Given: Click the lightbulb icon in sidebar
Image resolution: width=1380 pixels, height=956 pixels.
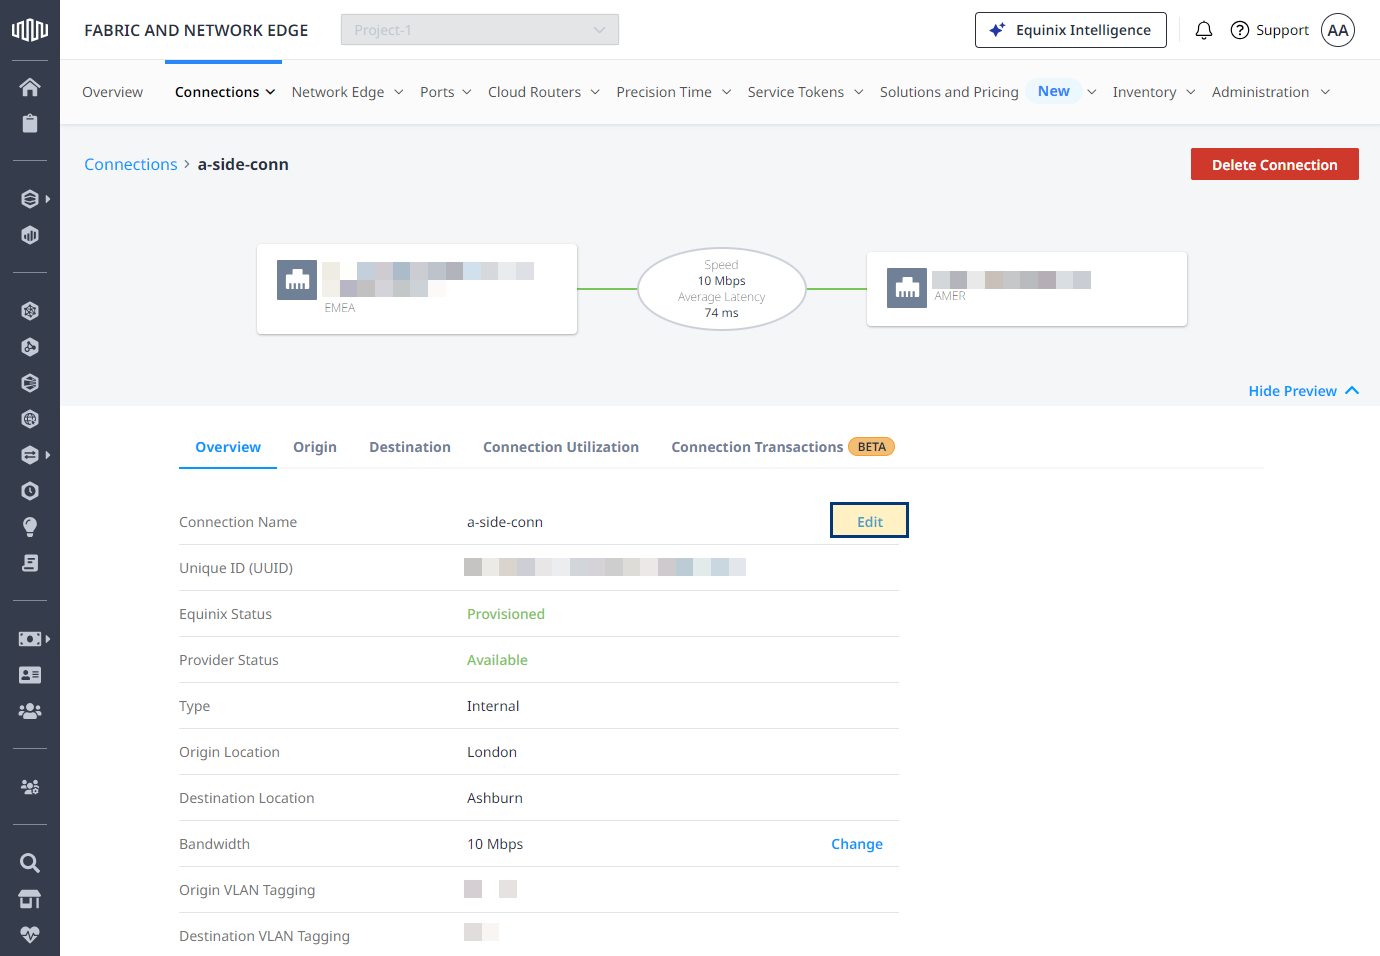Looking at the screenshot, I should tap(30, 527).
